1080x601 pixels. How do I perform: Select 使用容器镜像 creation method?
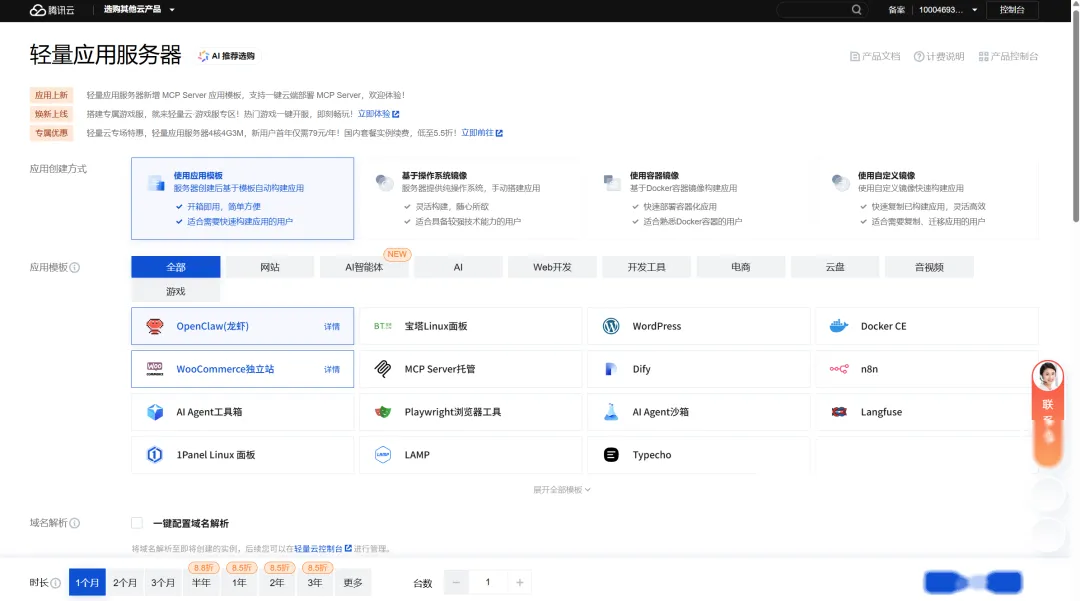[698, 198]
